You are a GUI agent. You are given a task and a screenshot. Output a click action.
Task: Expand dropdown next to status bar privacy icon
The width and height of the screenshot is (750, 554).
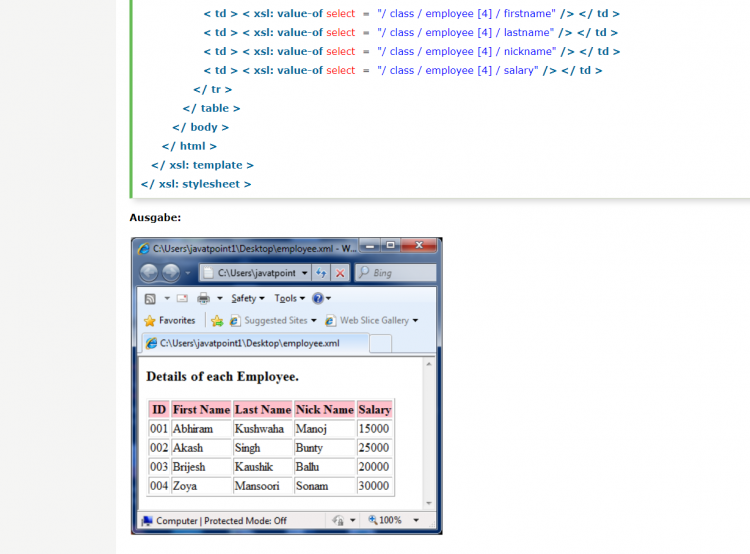click(x=353, y=520)
